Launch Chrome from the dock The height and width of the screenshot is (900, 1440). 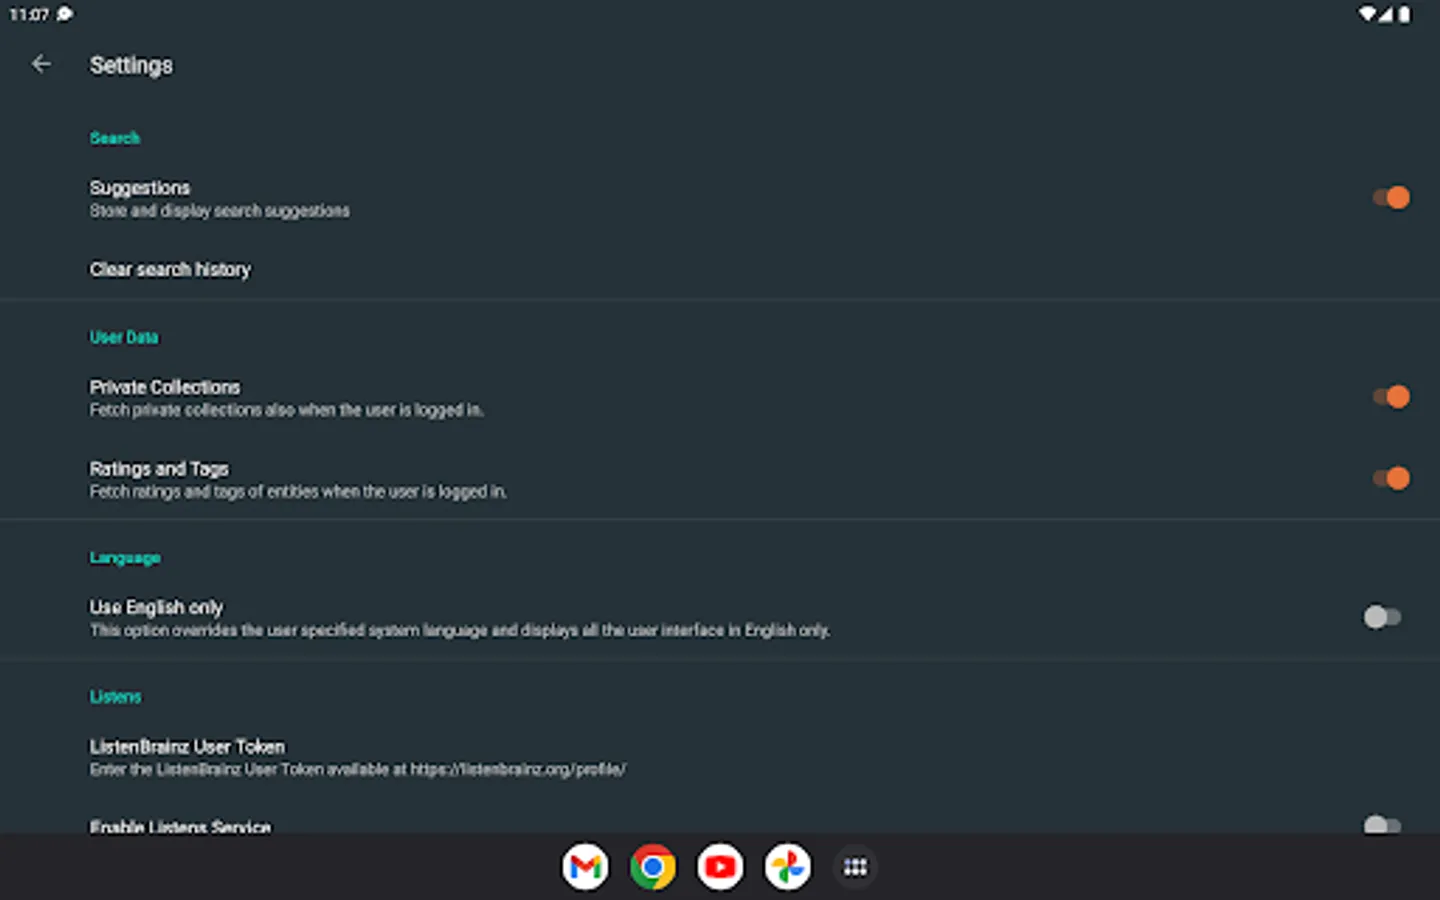[x=652, y=867]
